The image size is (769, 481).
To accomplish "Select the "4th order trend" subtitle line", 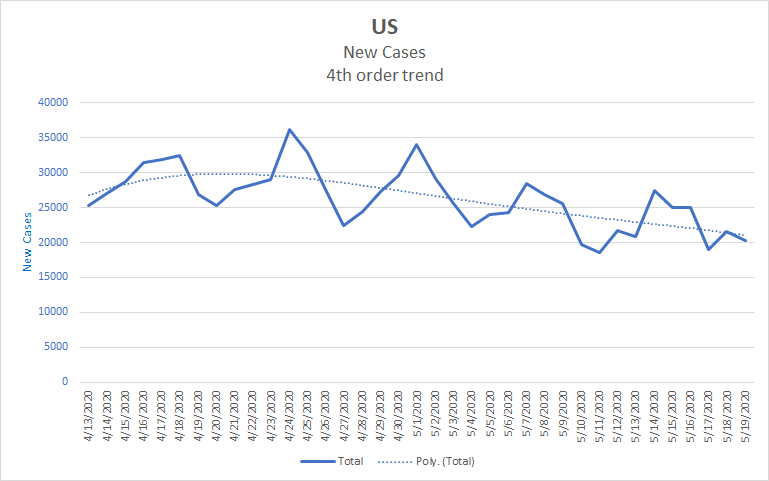I will [384, 75].
